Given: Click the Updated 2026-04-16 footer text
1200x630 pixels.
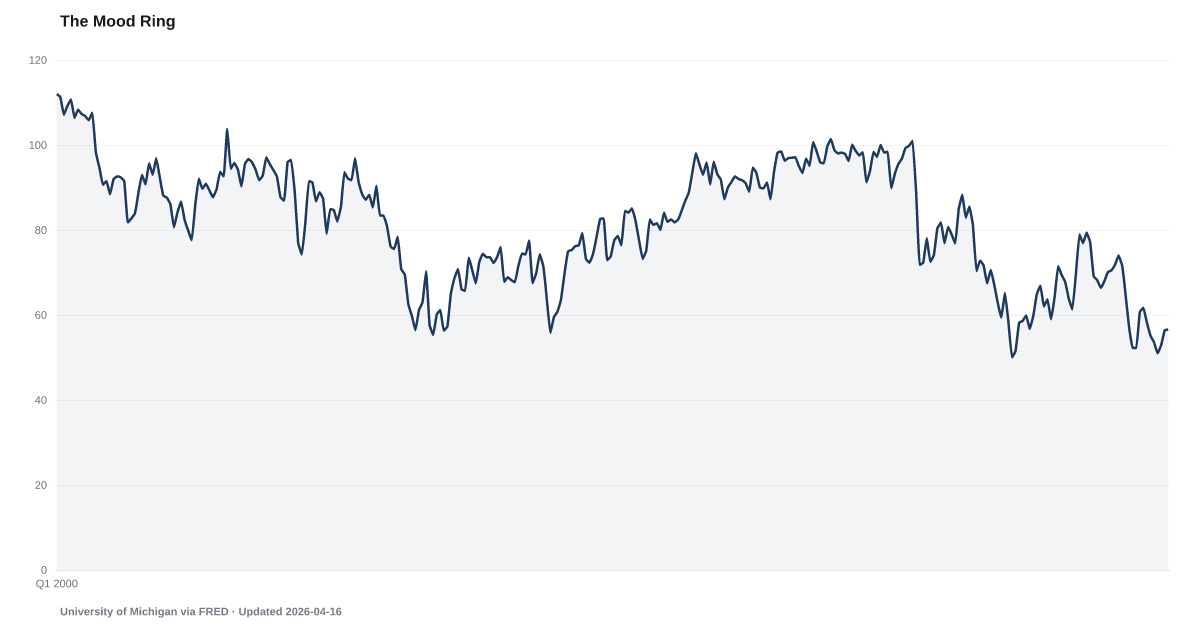Looking at the screenshot, I should [x=289, y=611].
